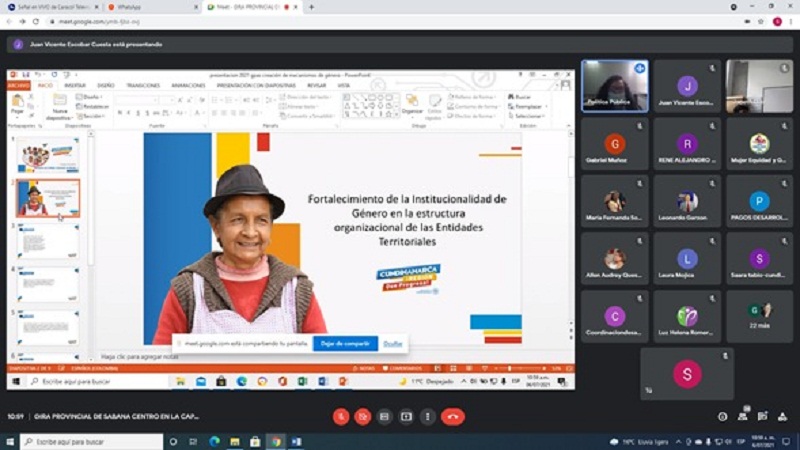The width and height of the screenshot is (800, 450).
Task: Select INICIO ribbon tab in PowerPoint
Action: 45,85
